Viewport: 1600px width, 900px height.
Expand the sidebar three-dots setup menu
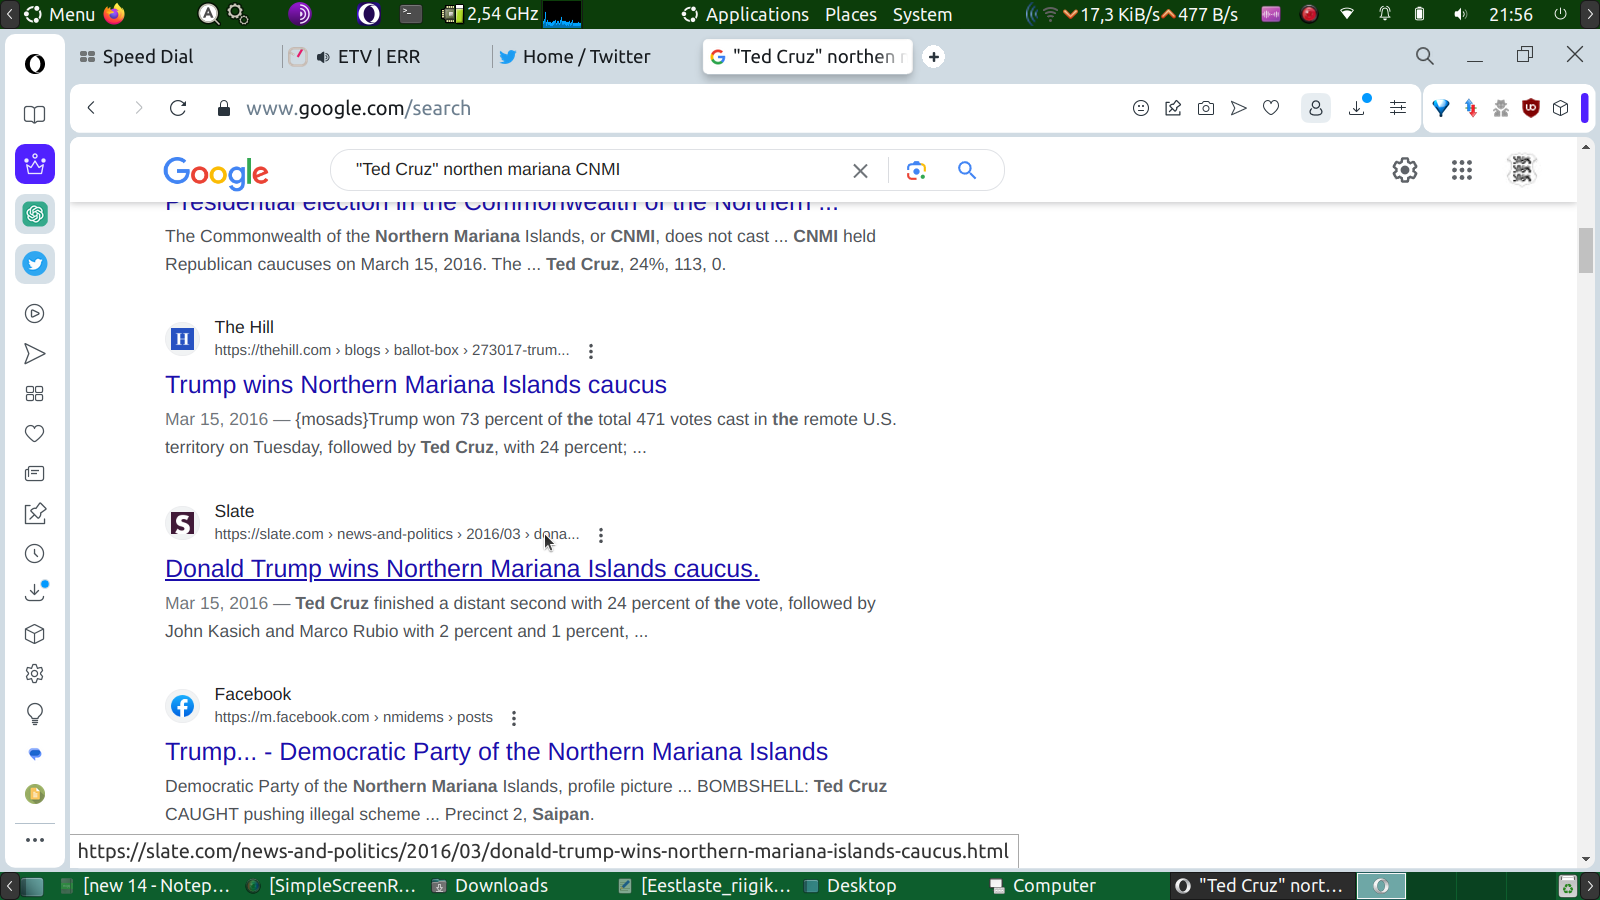35,840
